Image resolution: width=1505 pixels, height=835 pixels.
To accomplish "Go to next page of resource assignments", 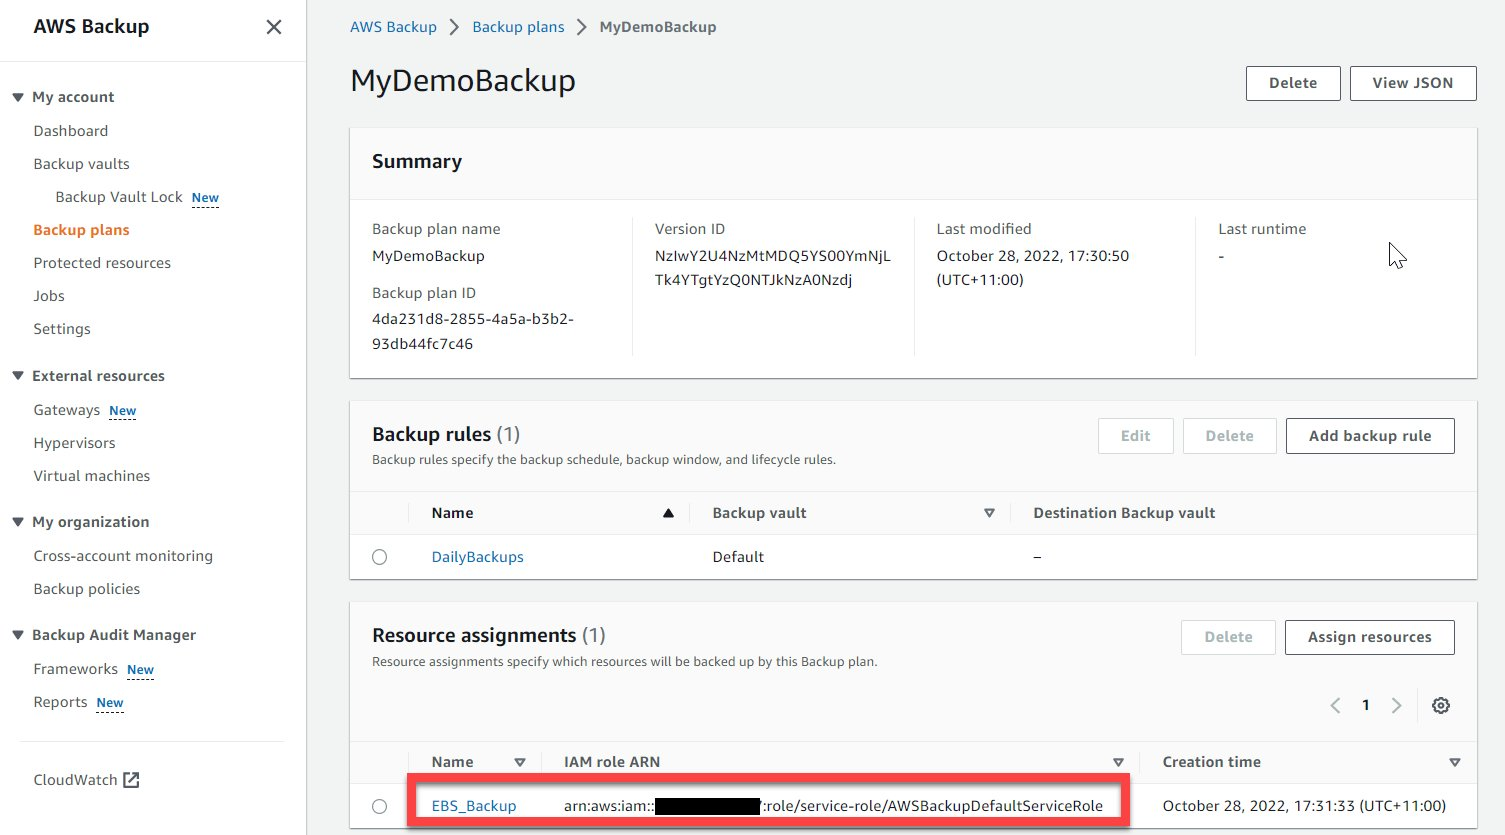I will point(1397,705).
